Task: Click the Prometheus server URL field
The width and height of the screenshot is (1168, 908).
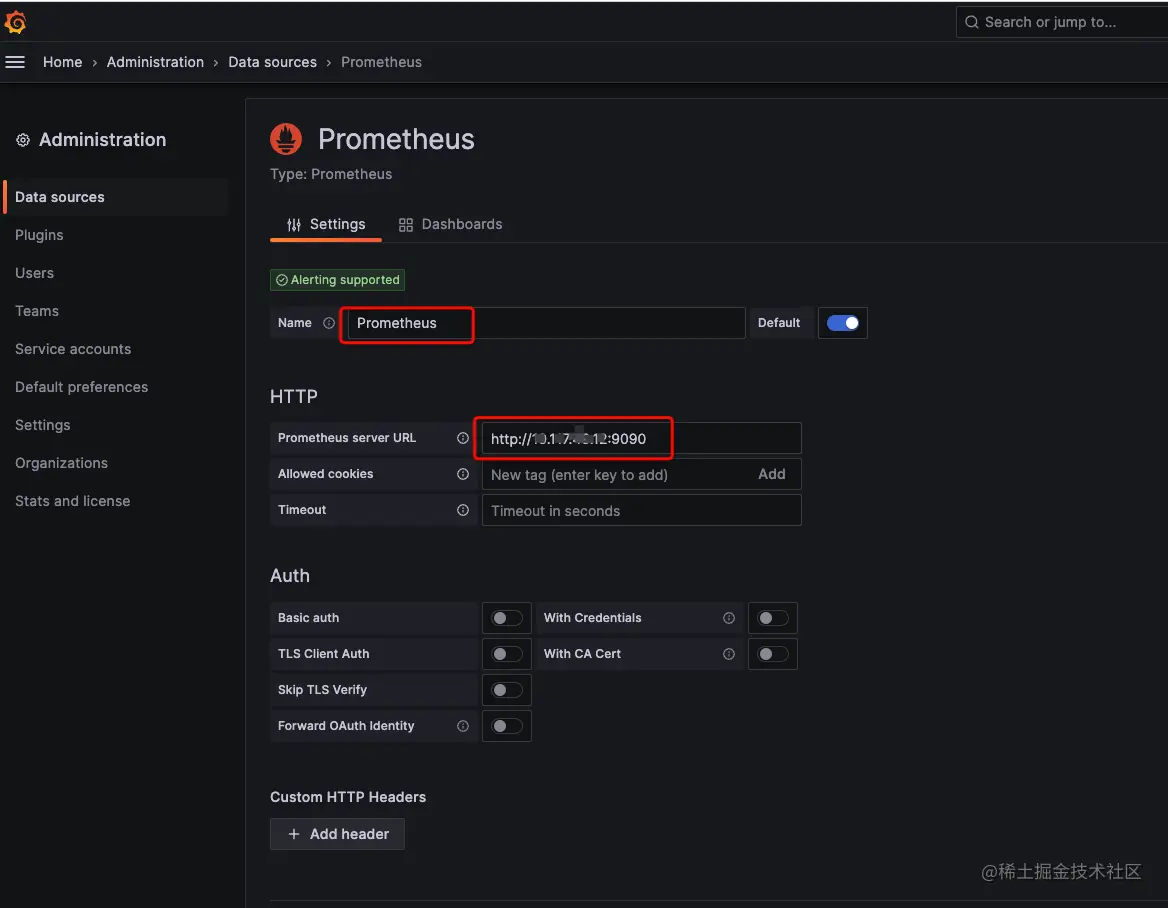Action: [641, 439]
